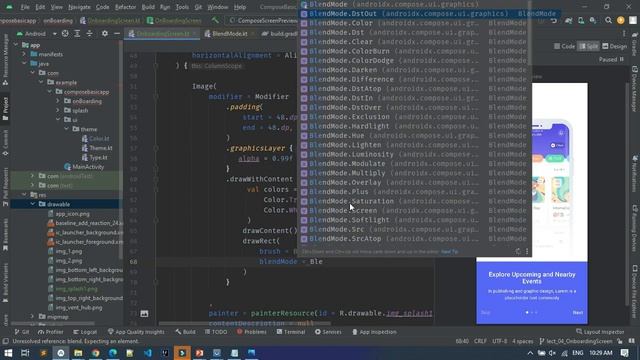The width and height of the screenshot is (640, 360).
Task: Open App Quality Insights window
Action: [x=136, y=332]
